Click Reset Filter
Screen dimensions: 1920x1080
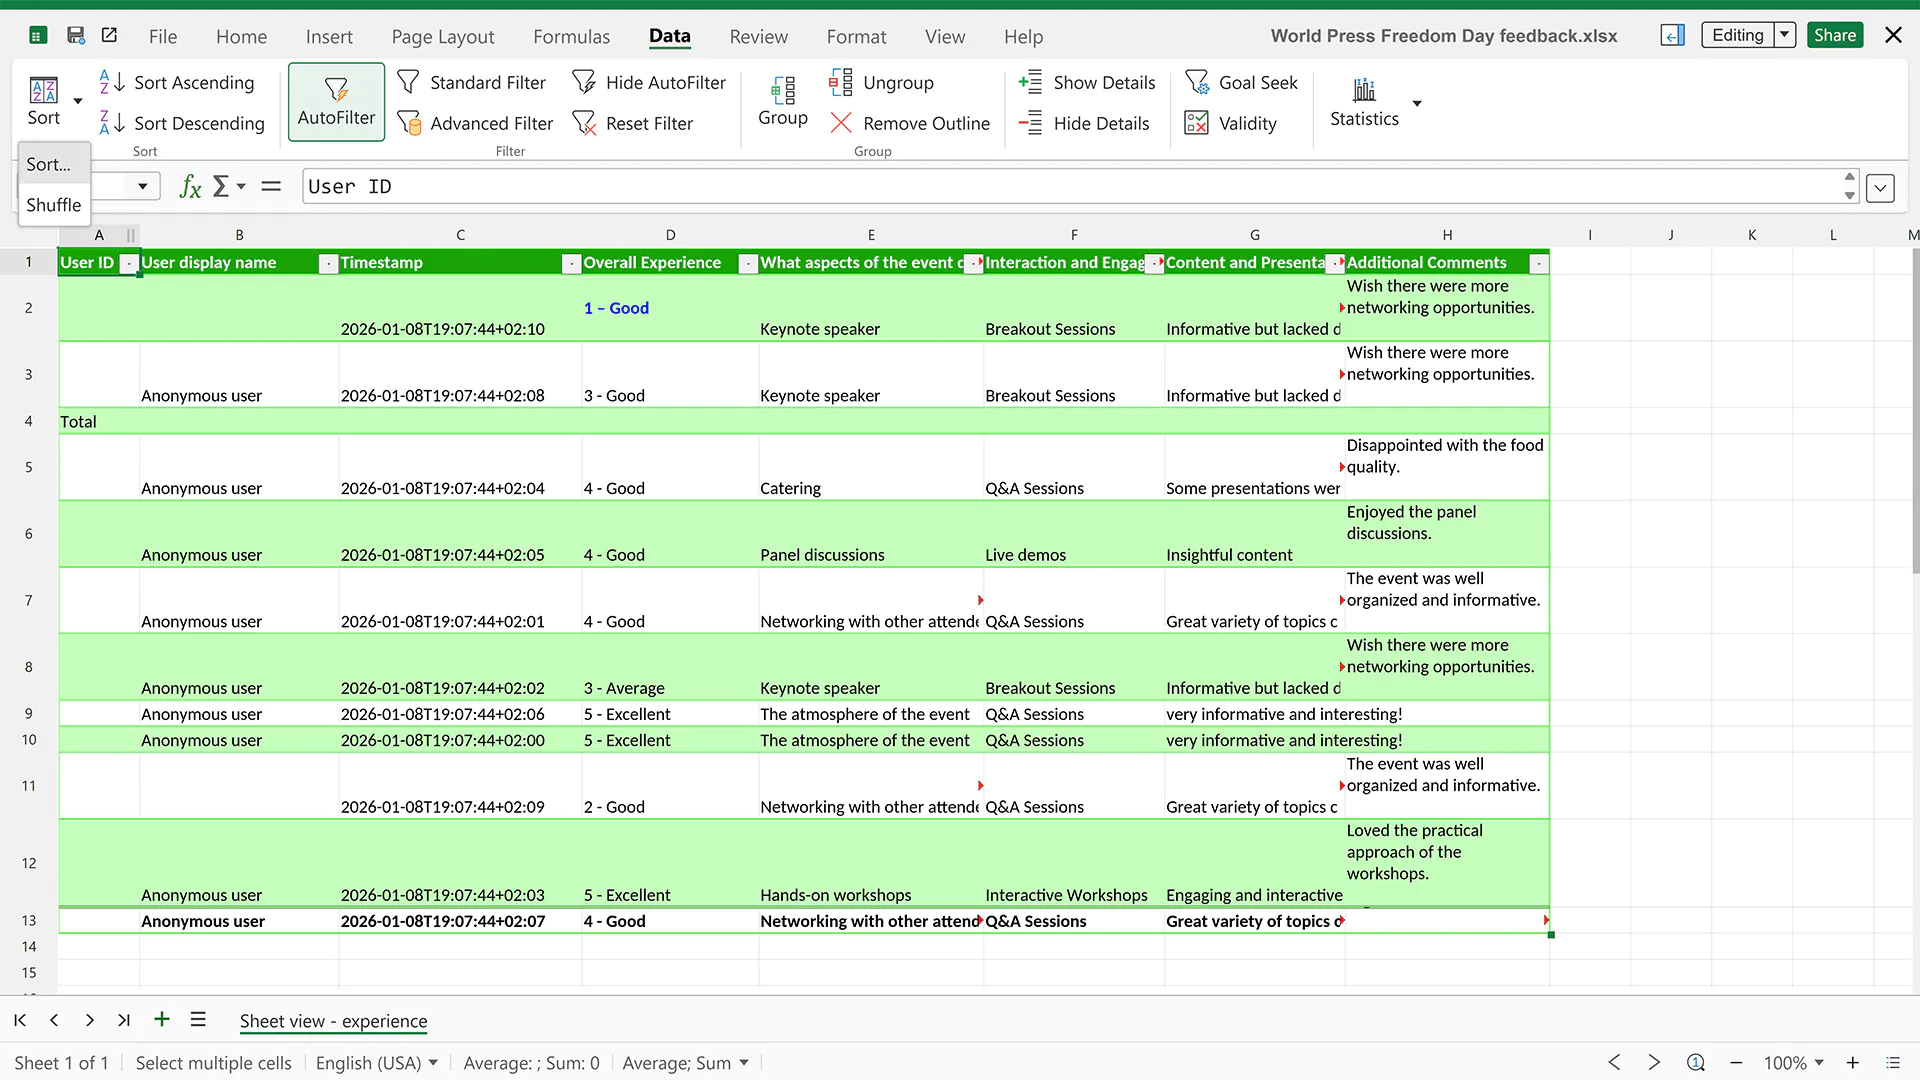[x=632, y=123]
